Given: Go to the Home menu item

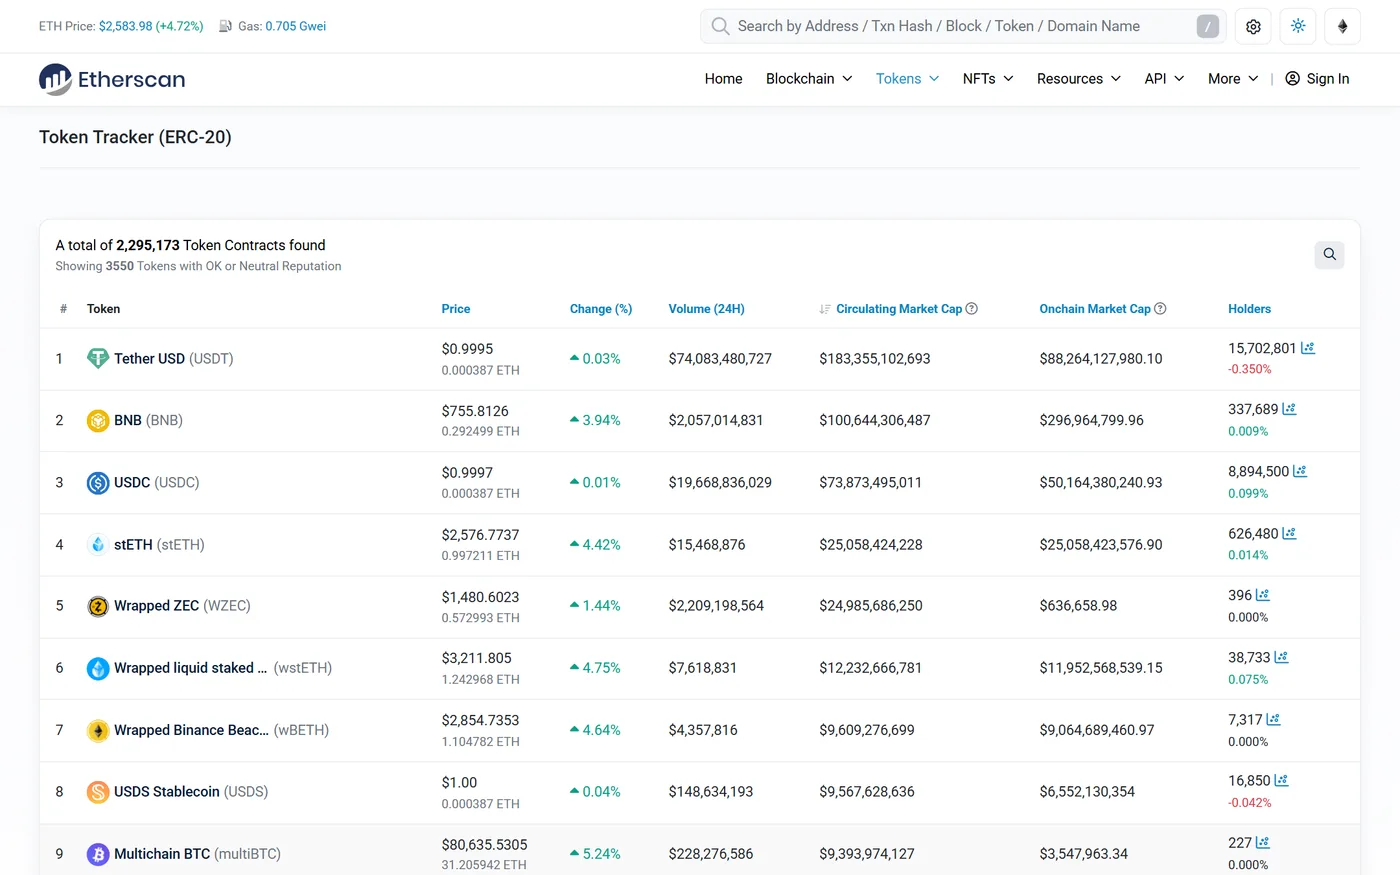Looking at the screenshot, I should point(723,79).
